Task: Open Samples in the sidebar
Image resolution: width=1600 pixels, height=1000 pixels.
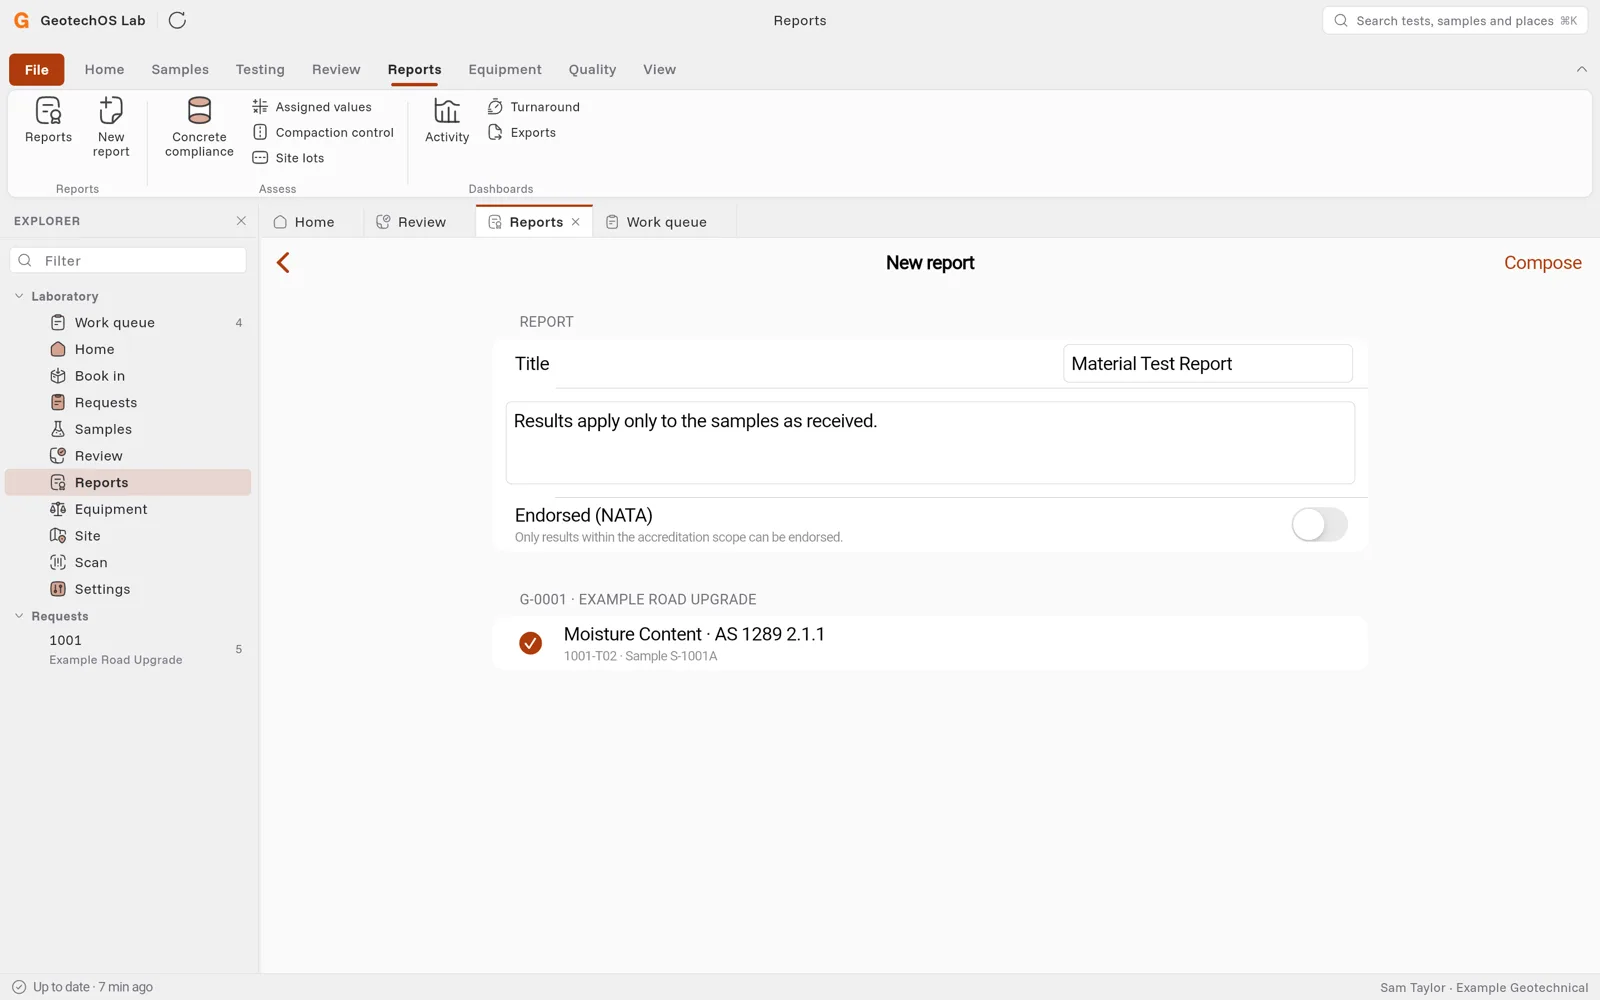Action: [128, 429]
